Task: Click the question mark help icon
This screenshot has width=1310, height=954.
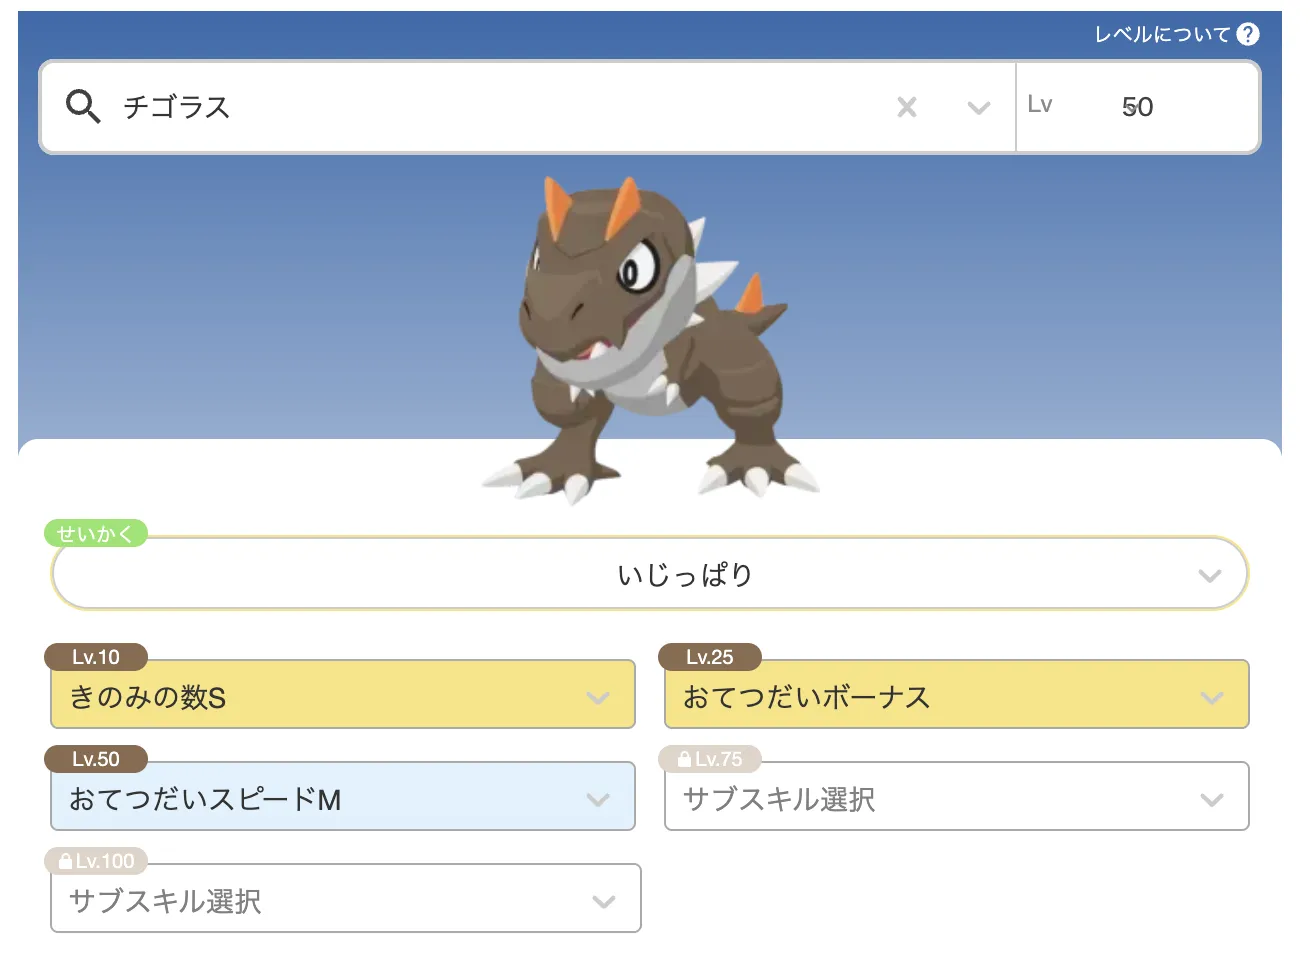Action: pos(1248,34)
